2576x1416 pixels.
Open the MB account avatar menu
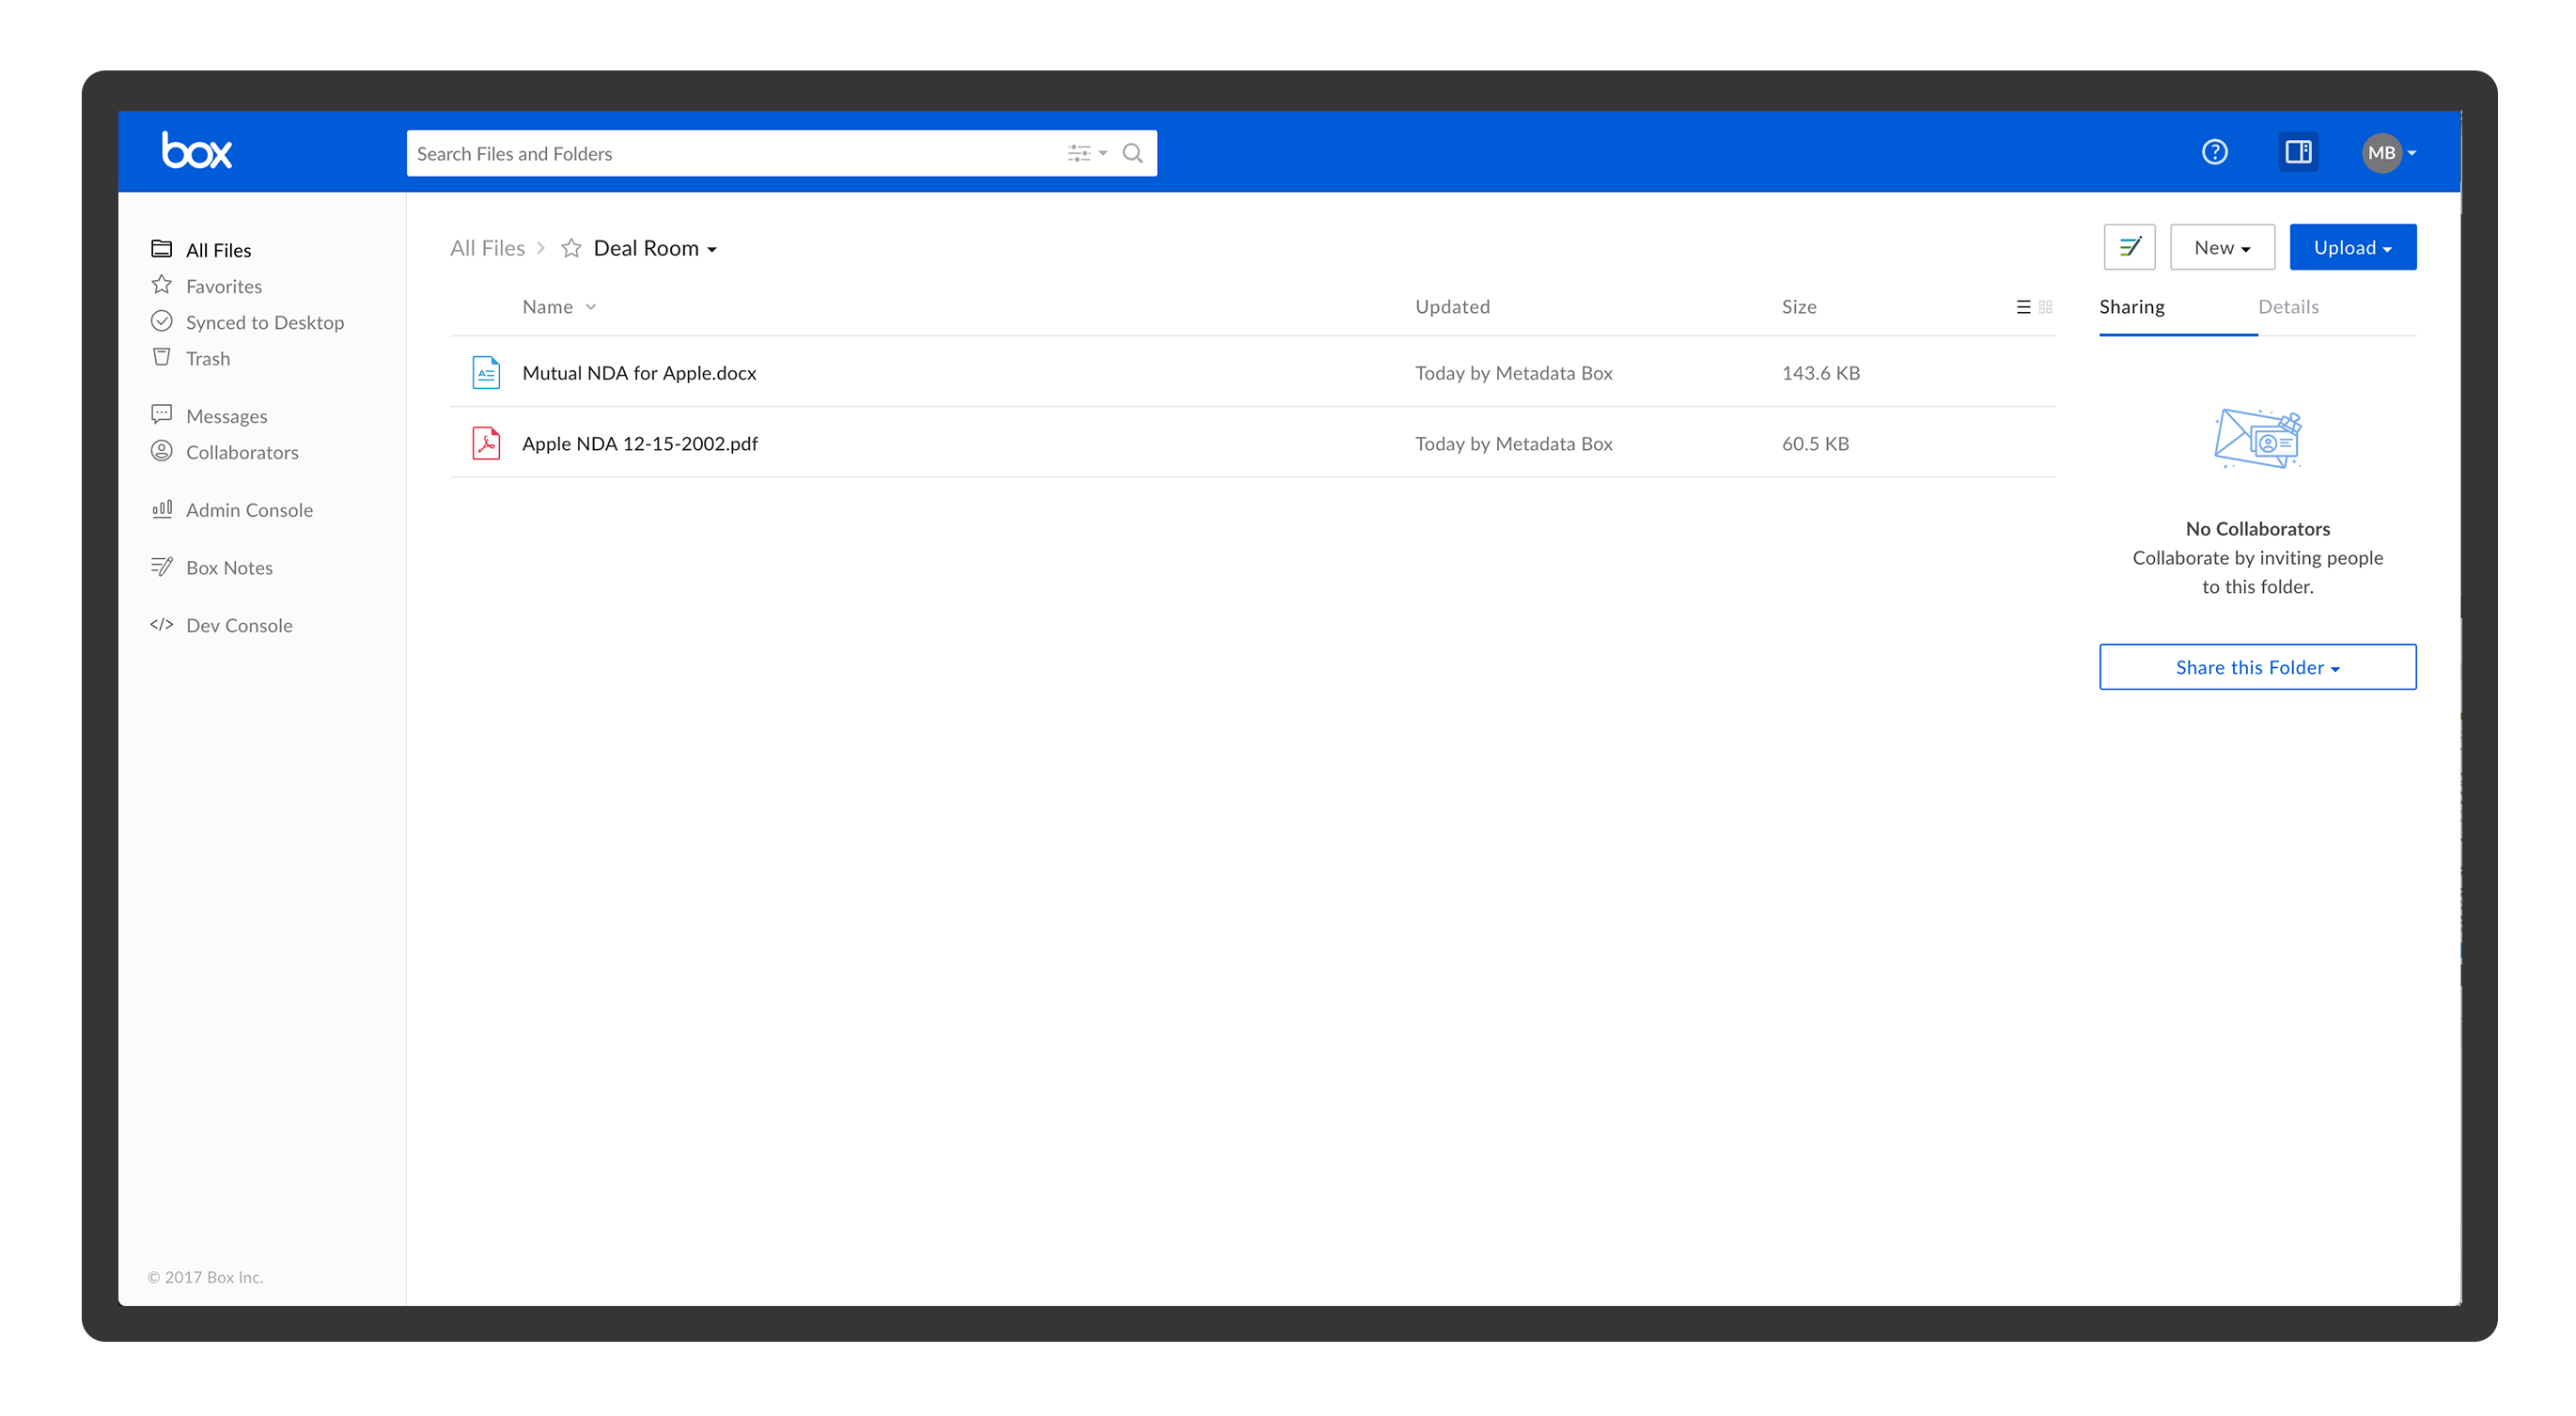2388,153
